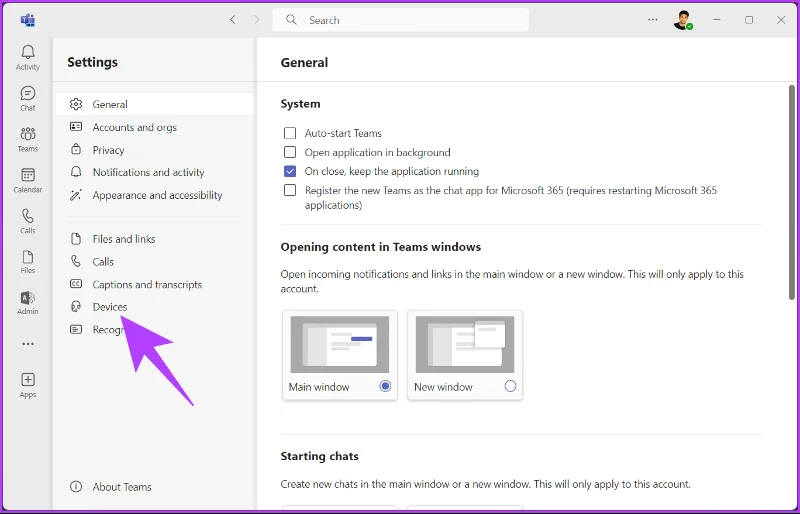Image resolution: width=800 pixels, height=514 pixels.
Task: Check Open application in background
Action: coord(290,152)
